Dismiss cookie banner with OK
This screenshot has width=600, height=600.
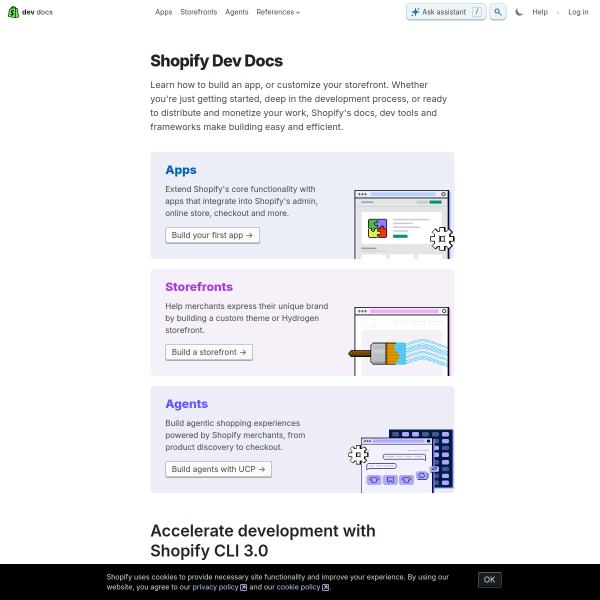(489, 580)
